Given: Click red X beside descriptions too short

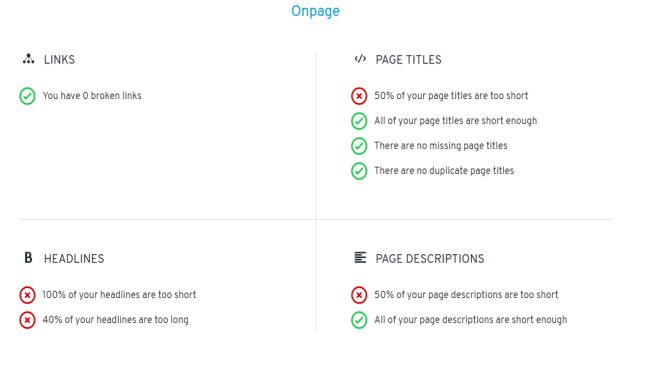Looking at the screenshot, I should pyautogui.click(x=359, y=295).
